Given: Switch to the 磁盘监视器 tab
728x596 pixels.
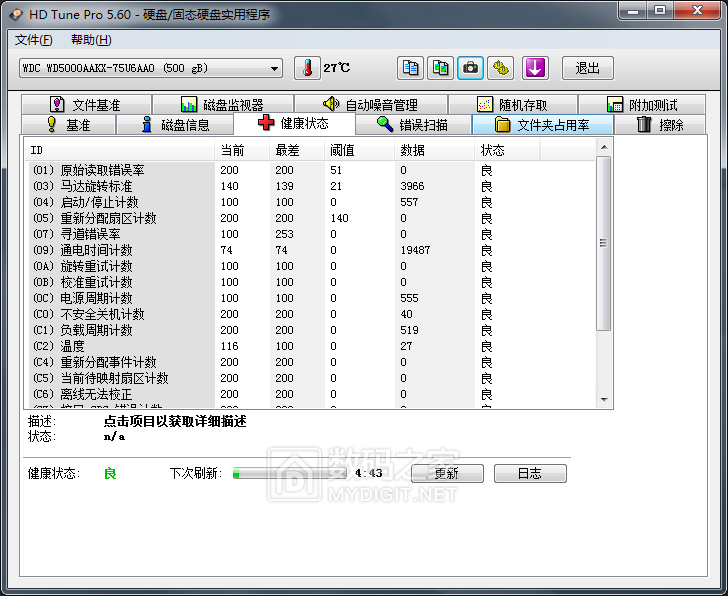Looking at the screenshot, I should pyautogui.click(x=222, y=105).
